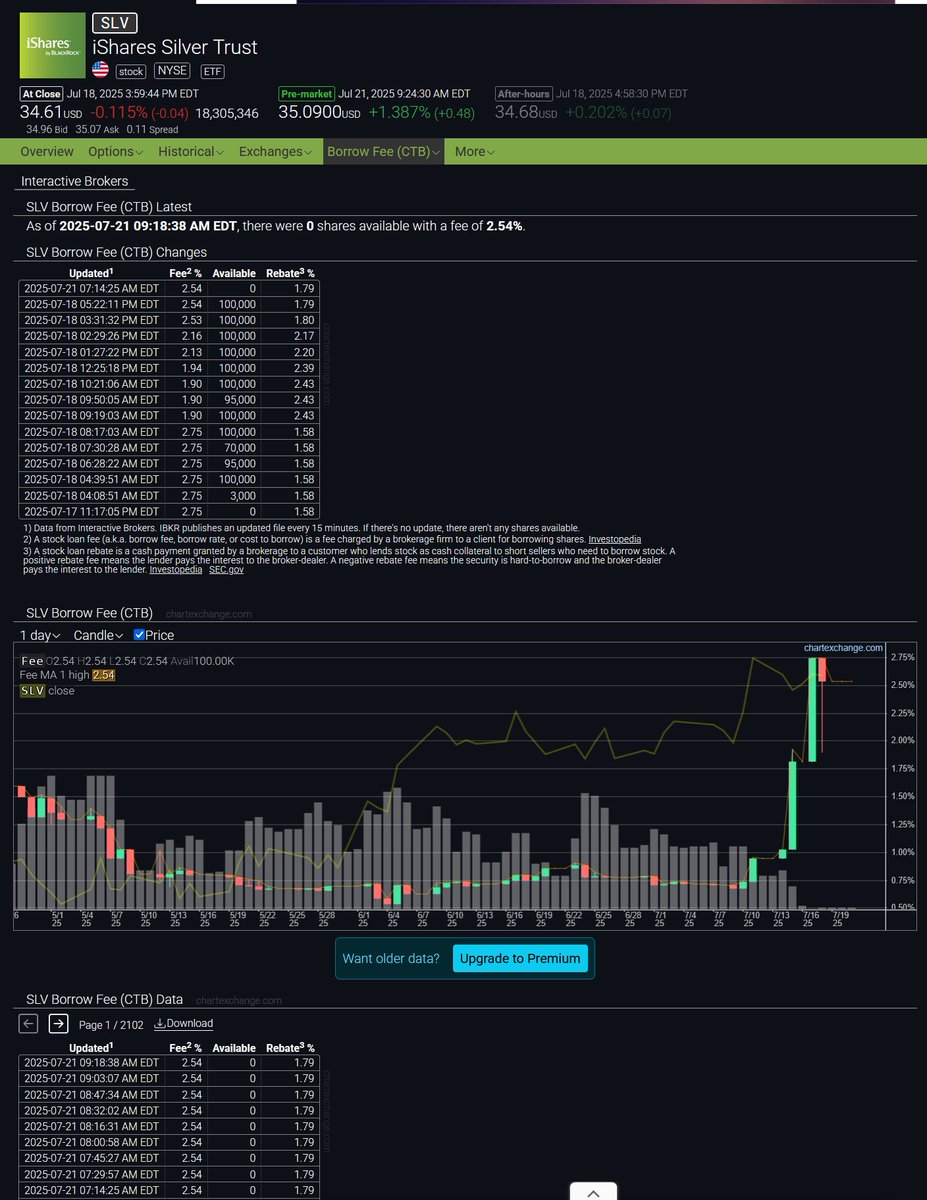
Task: Select the Interactive Brokers tab
Action: click(x=74, y=181)
